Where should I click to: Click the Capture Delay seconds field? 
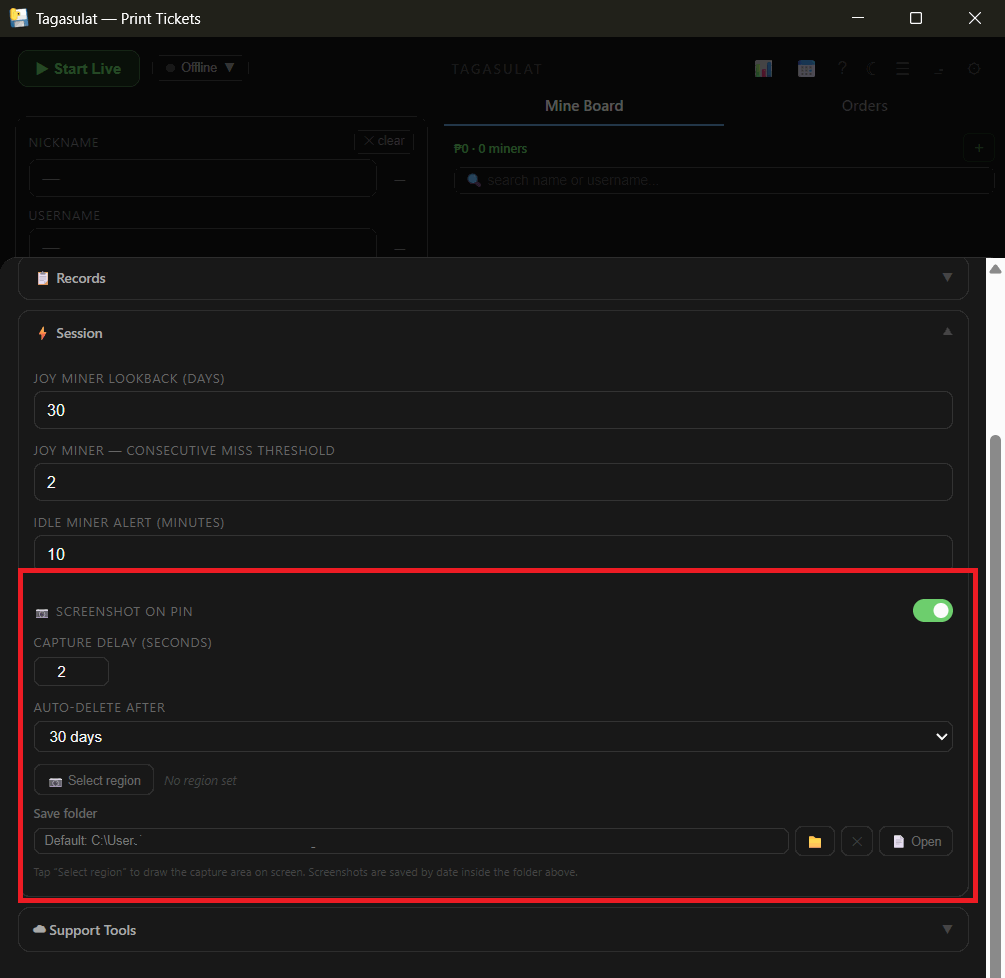(x=71, y=672)
